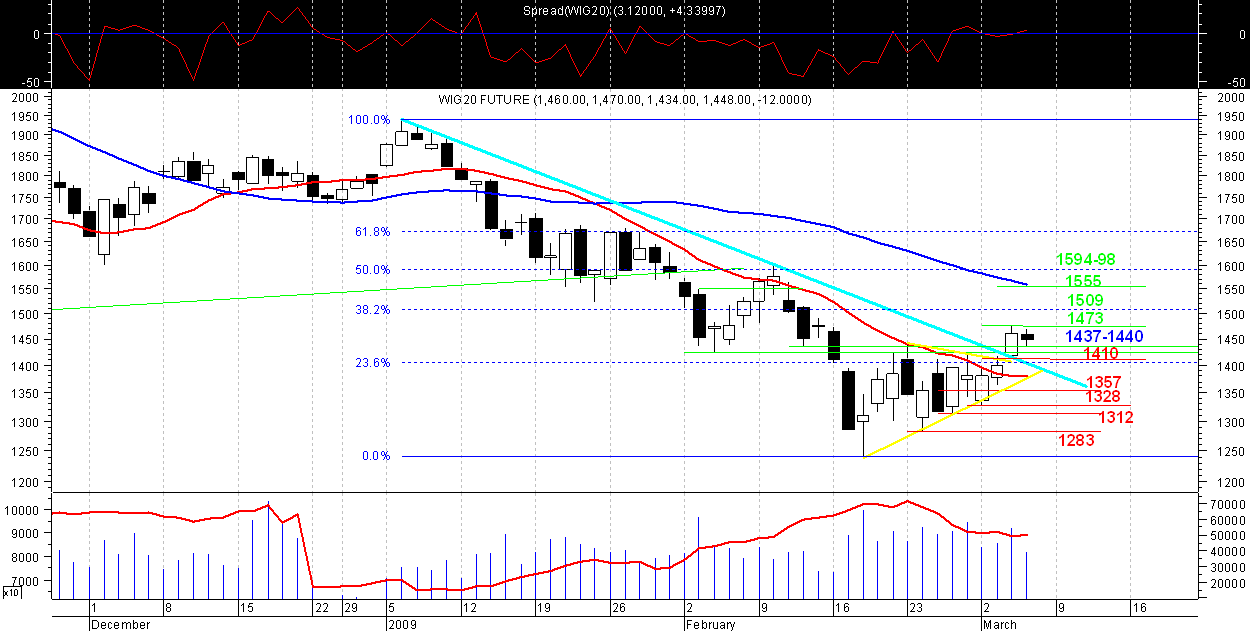Select the 38.2% retracement label

point(372,310)
